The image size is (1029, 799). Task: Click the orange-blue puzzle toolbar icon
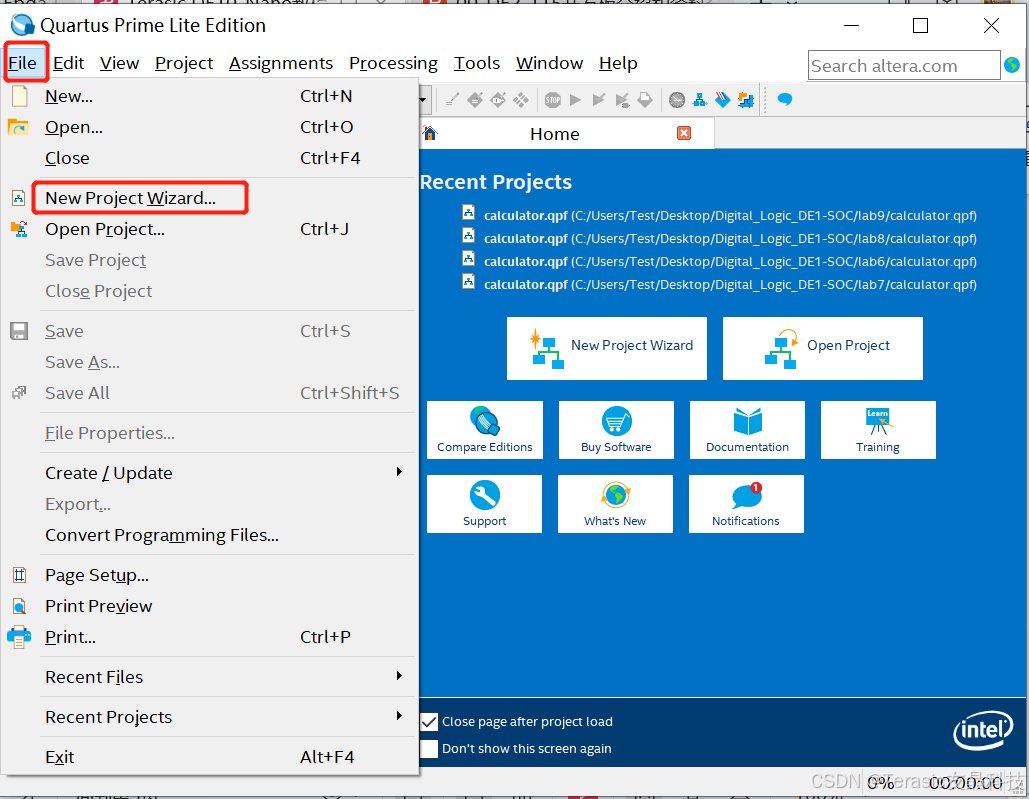[746, 100]
